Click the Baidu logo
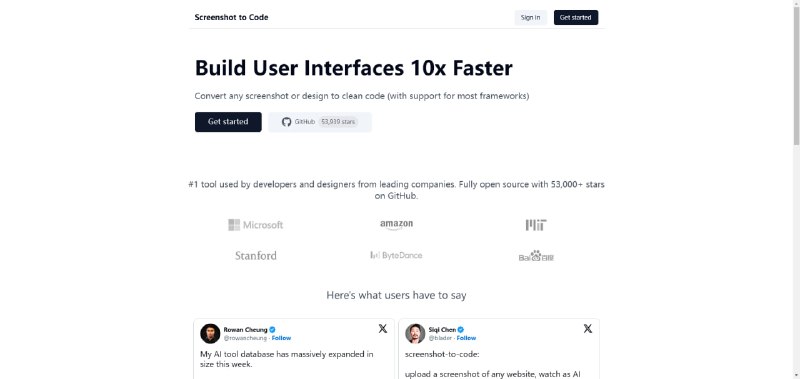Screen dimensions: 800x379 click(536, 256)
